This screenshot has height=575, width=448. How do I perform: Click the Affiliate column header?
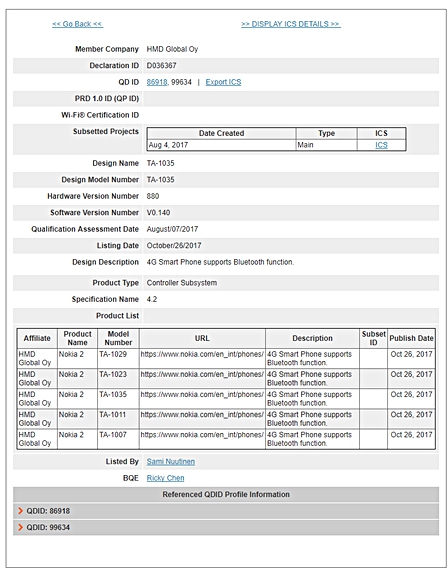[37, 338]
